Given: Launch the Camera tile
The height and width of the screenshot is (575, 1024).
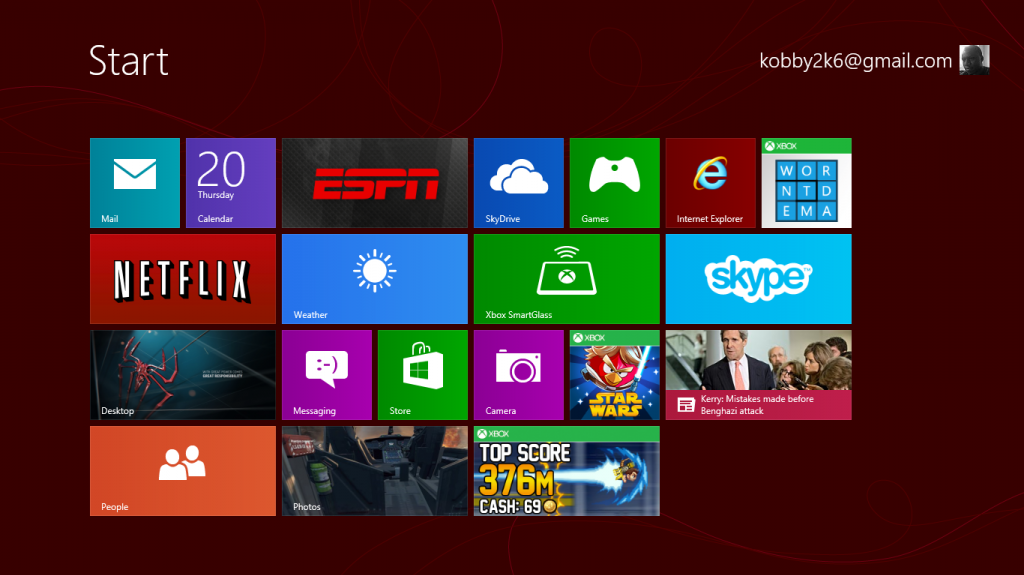Looking at the screenshot, I should pyautogui.click(x=519, y=375).
